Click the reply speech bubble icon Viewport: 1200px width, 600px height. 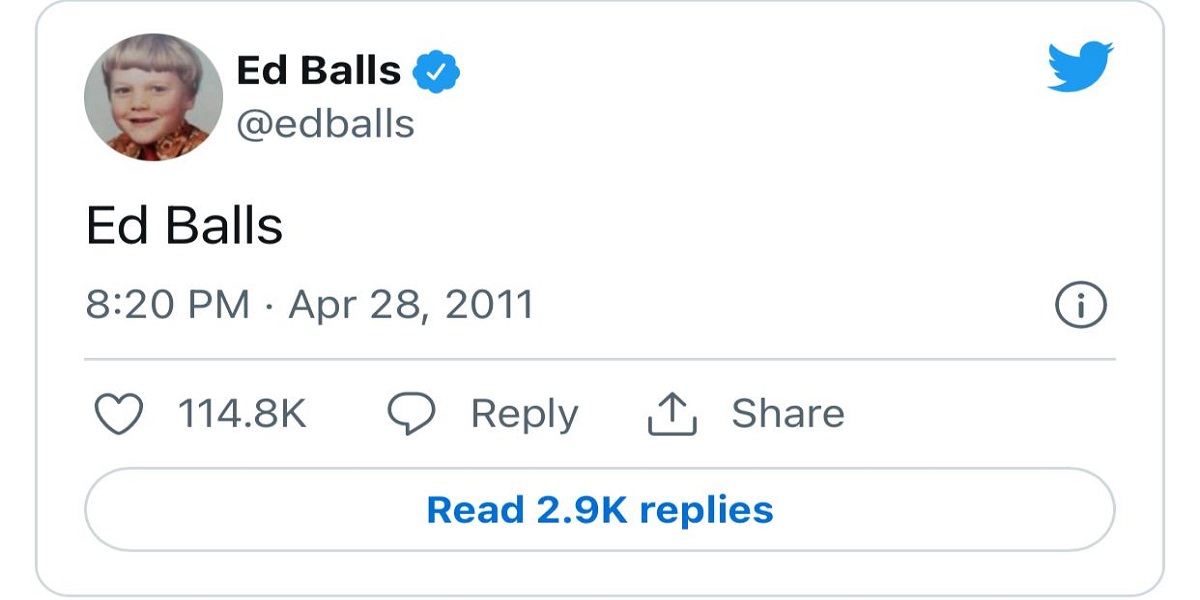(411, 414)
